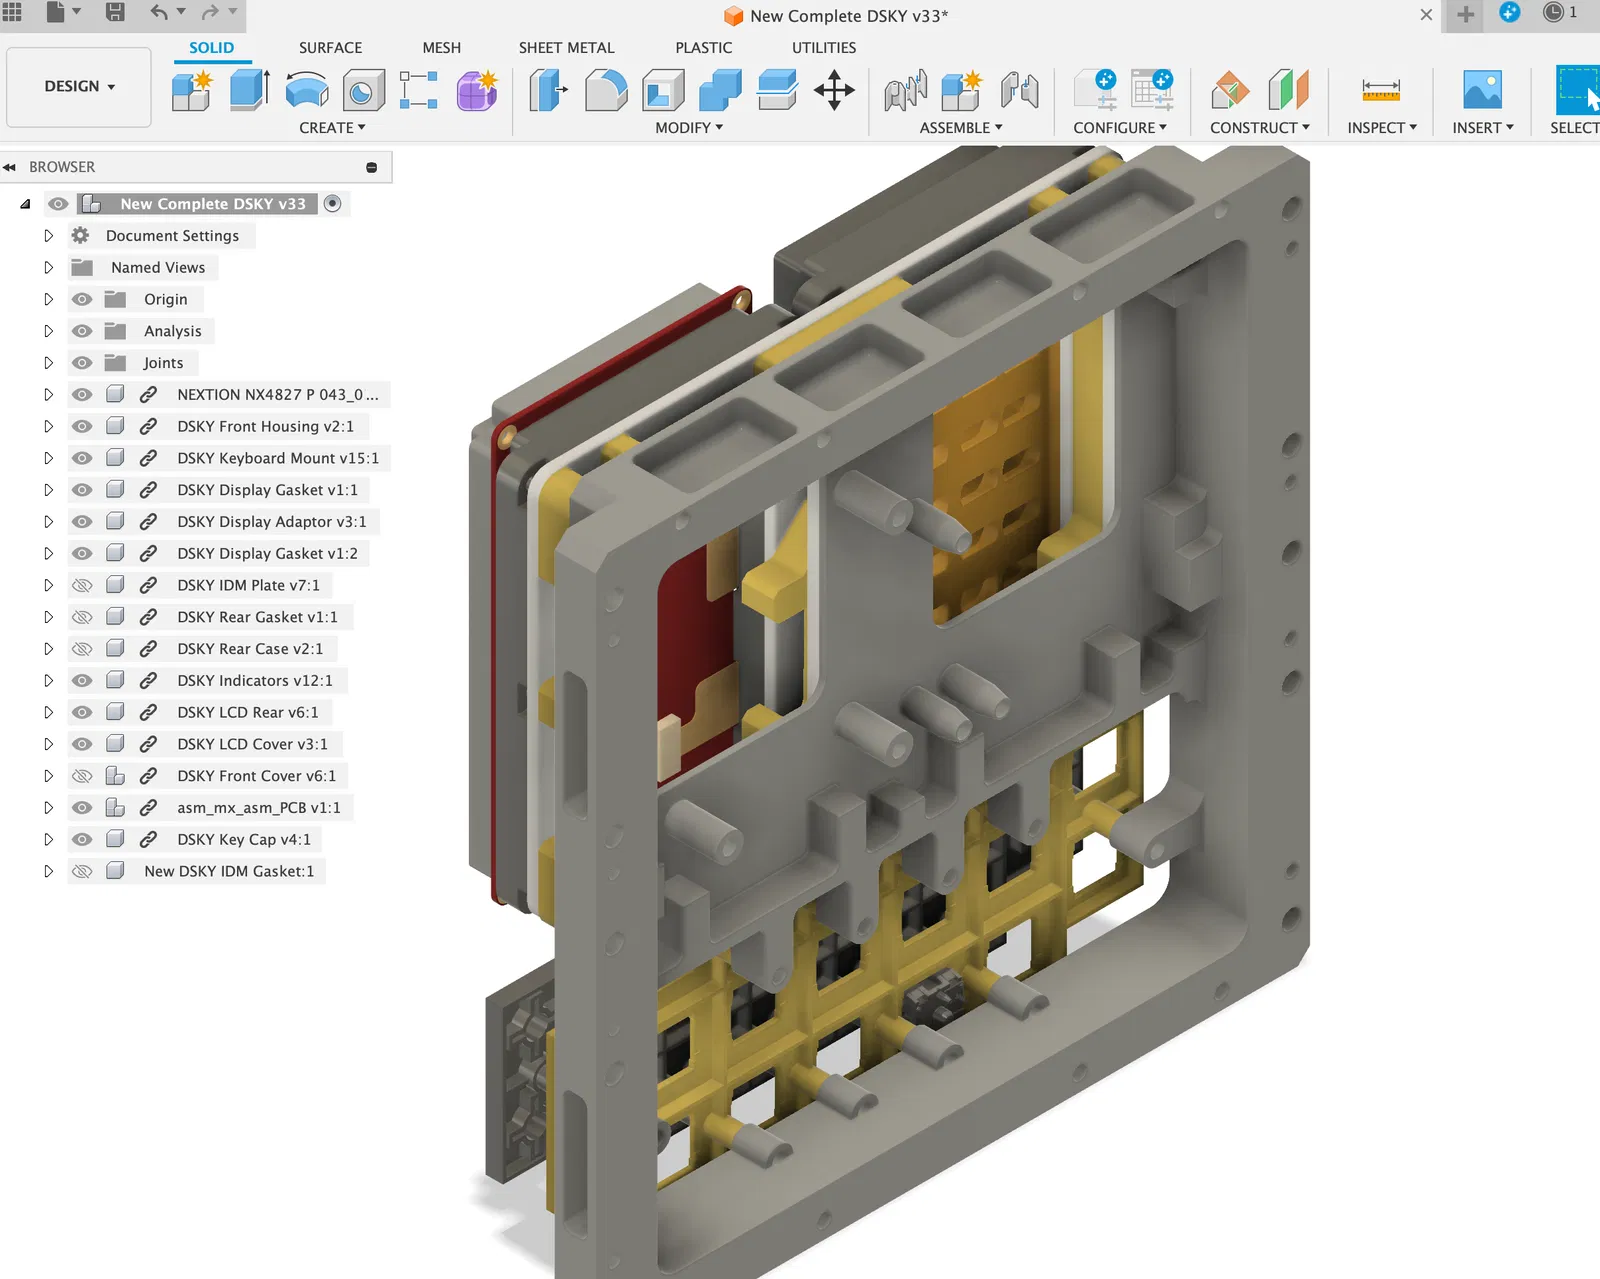Click the purple Create Form icon
The width and height of the screenshot is (1600, 1279).
[x=477, y=90]
